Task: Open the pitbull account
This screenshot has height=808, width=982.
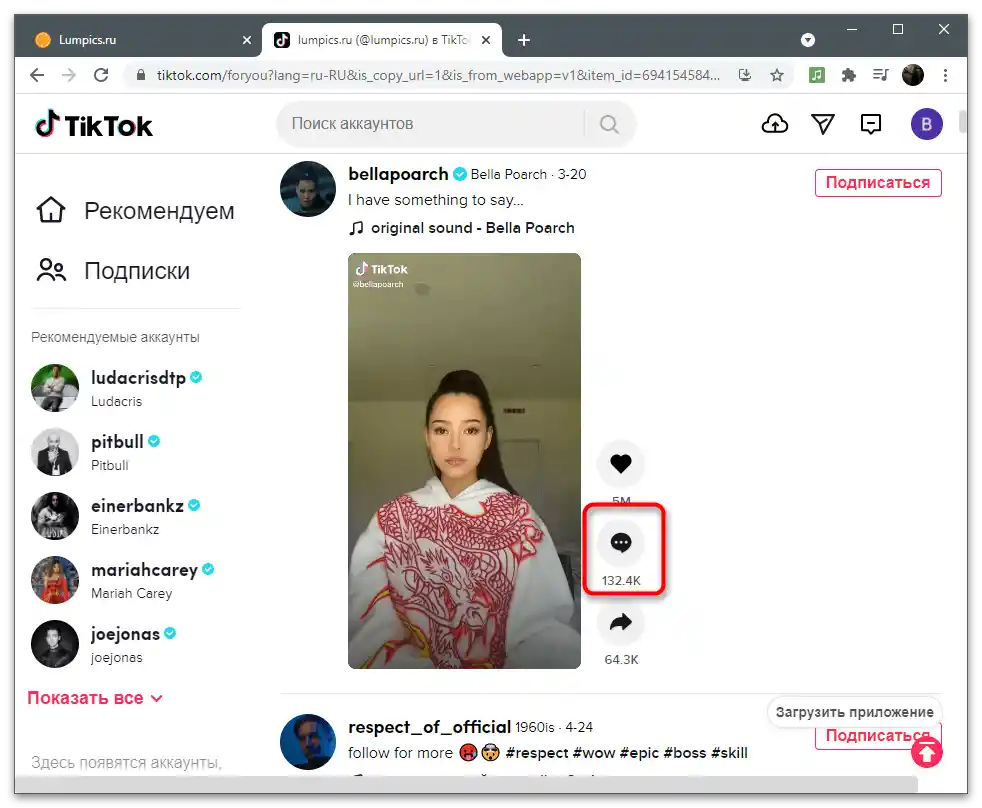Action: click(96, 452)
